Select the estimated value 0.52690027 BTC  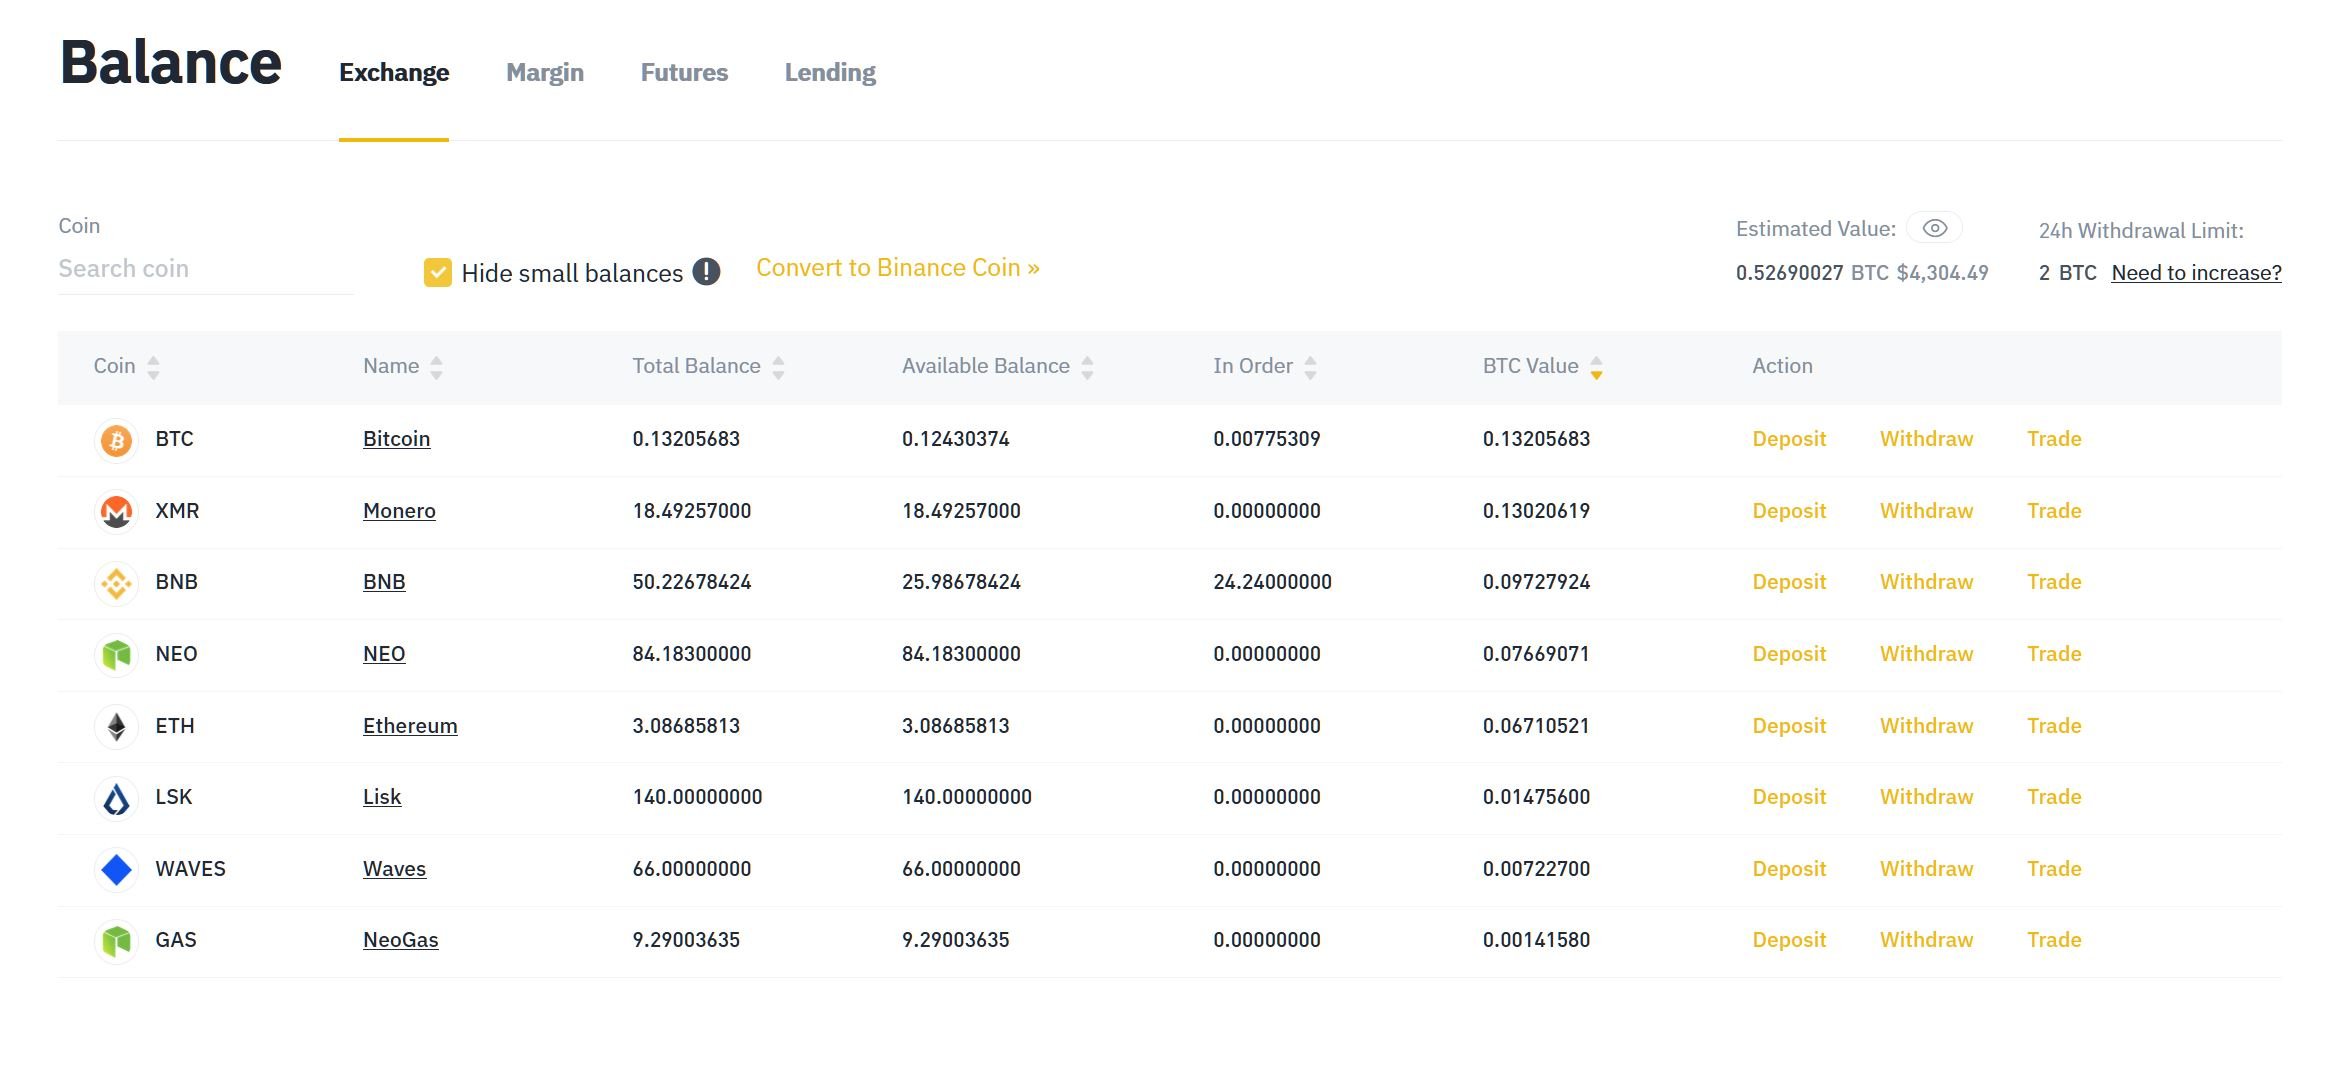tap(1812, 273)
